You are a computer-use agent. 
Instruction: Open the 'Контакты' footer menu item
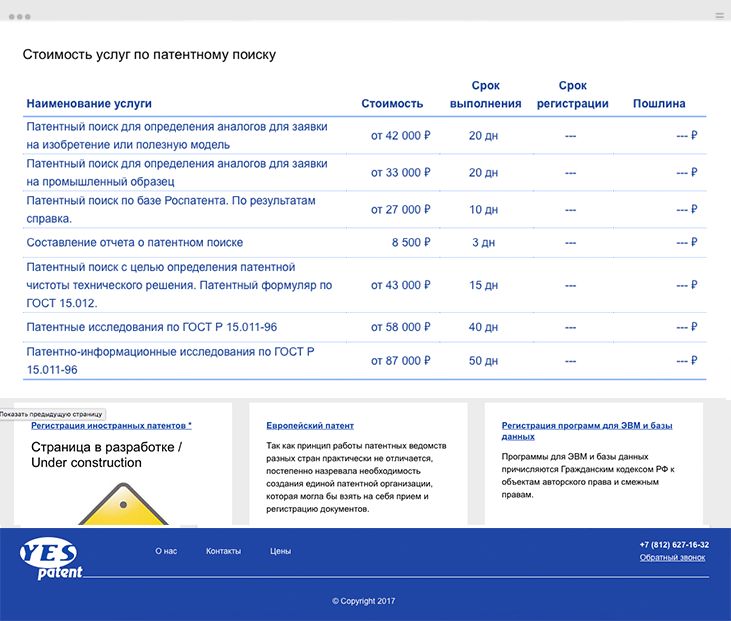(x=223, y=551)
